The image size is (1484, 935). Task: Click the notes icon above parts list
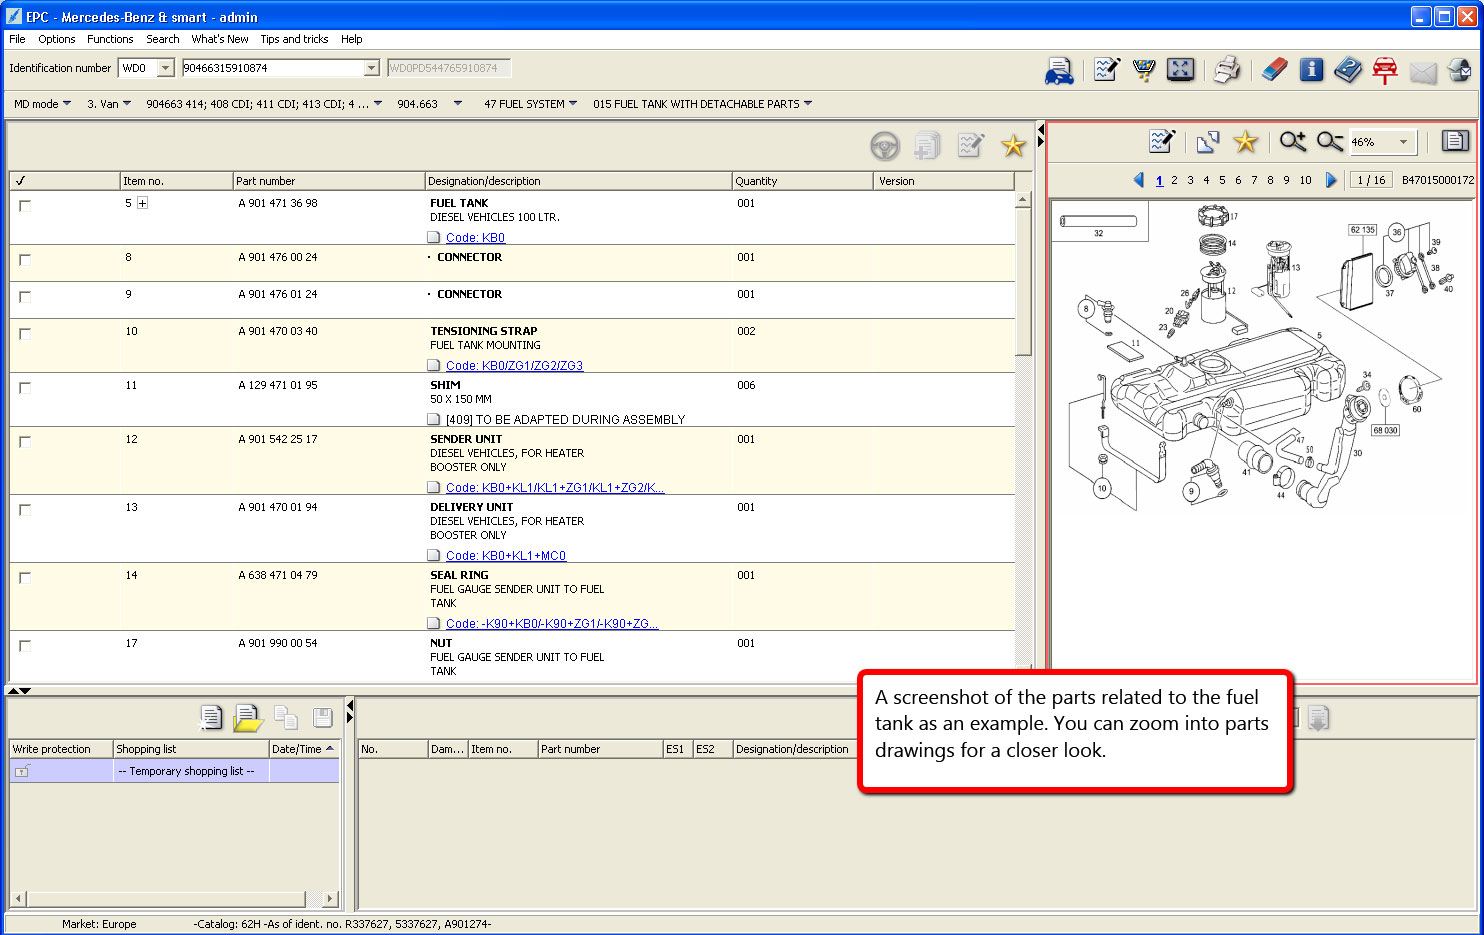tap(970, 146)
